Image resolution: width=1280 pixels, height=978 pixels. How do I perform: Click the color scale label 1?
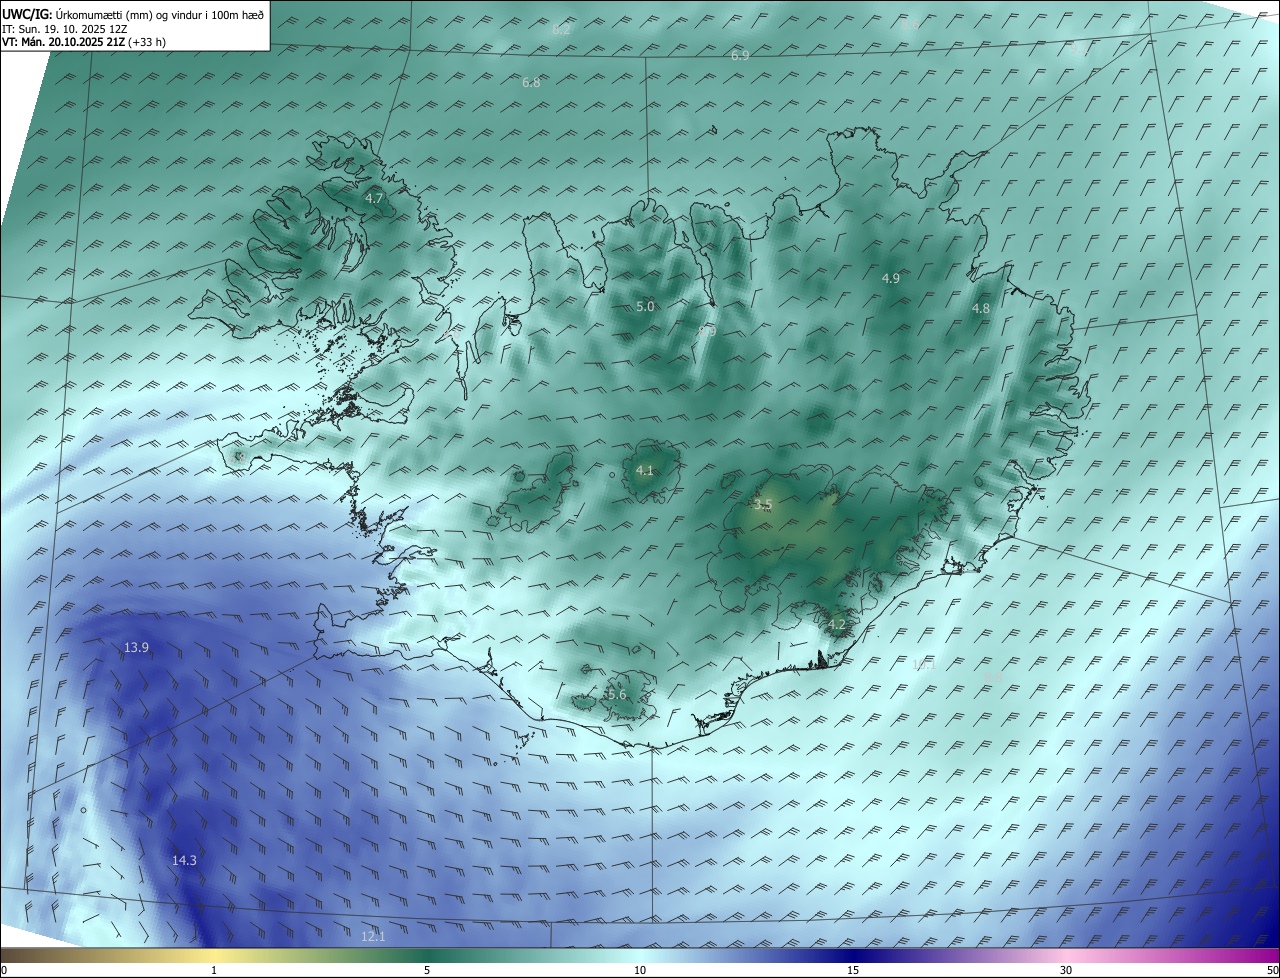214,970
